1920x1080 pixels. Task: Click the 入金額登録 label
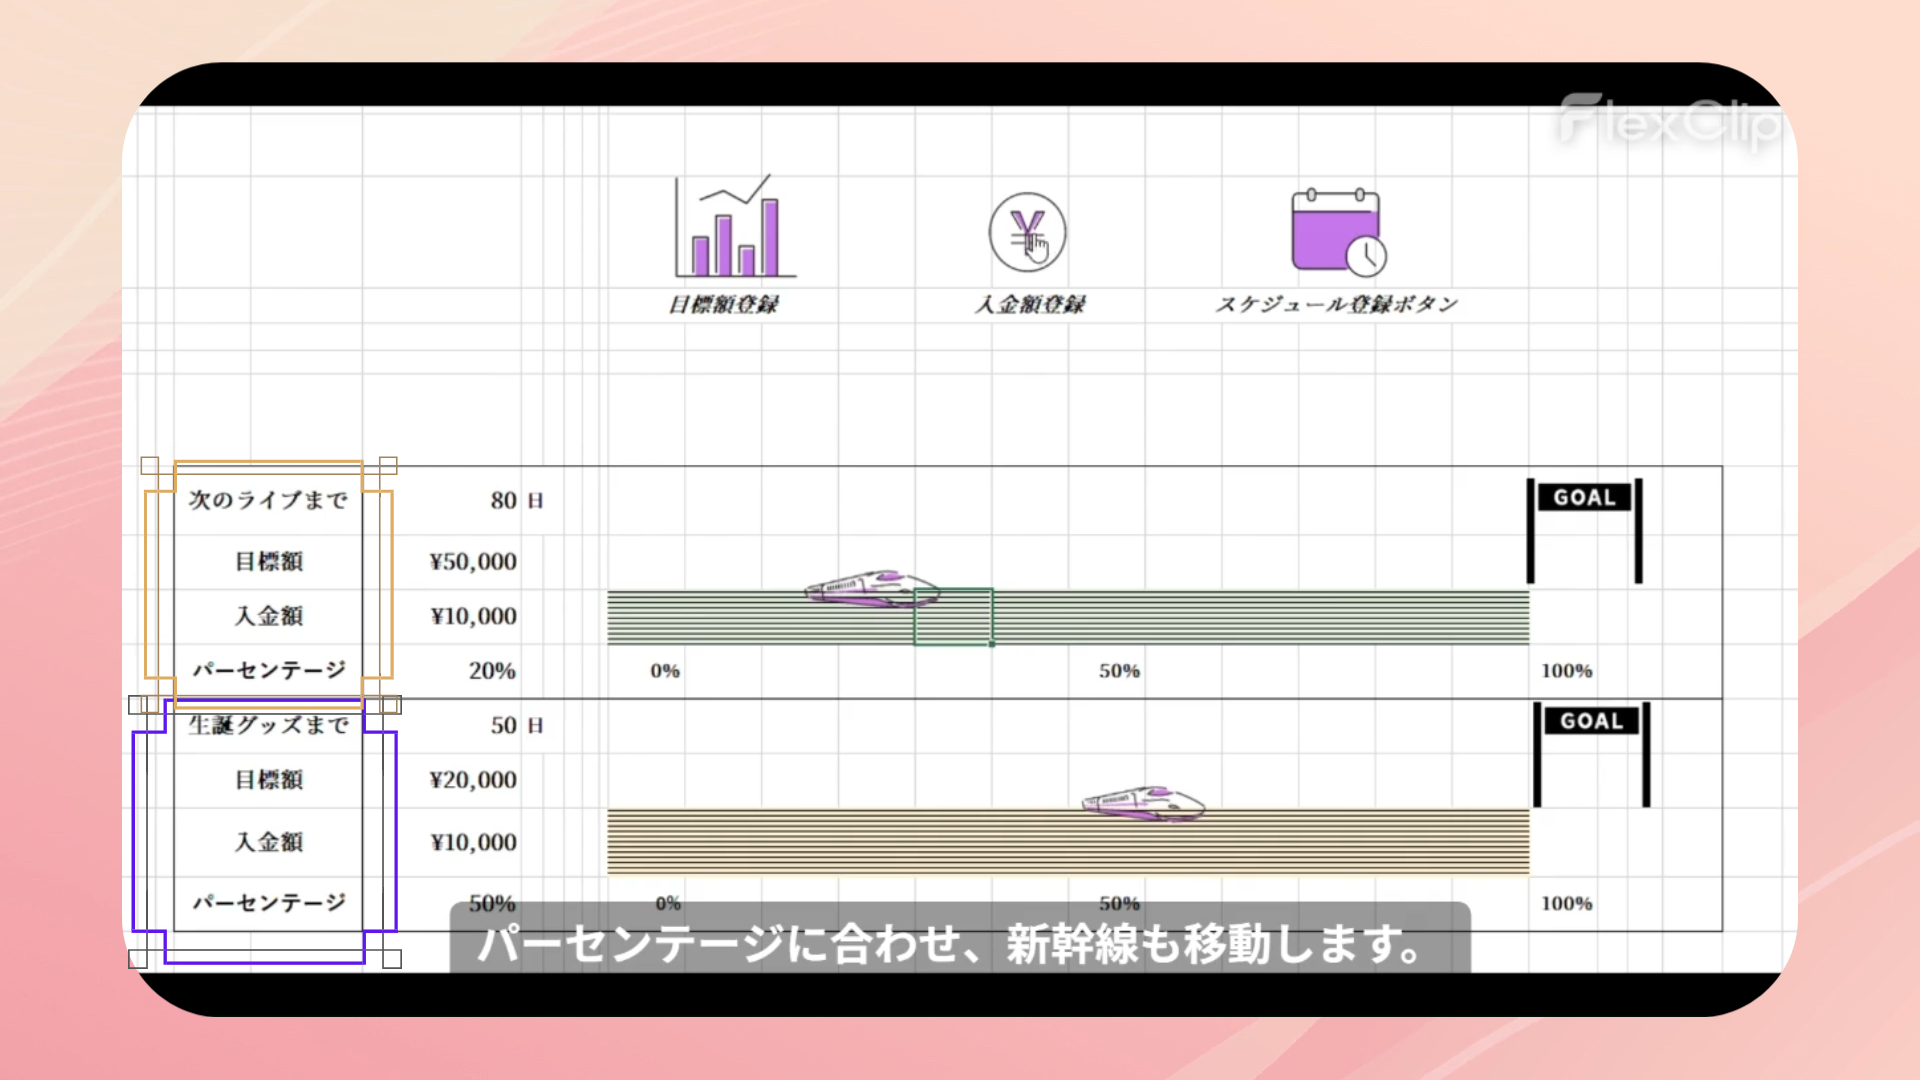click(1030, 304)
